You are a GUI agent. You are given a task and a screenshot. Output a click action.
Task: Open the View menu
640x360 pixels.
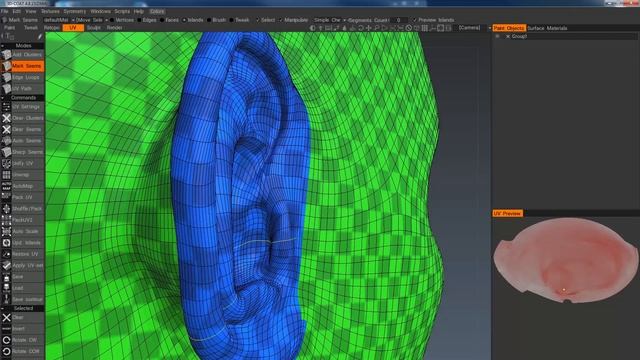pyautogui.click(x=31, y=11)
